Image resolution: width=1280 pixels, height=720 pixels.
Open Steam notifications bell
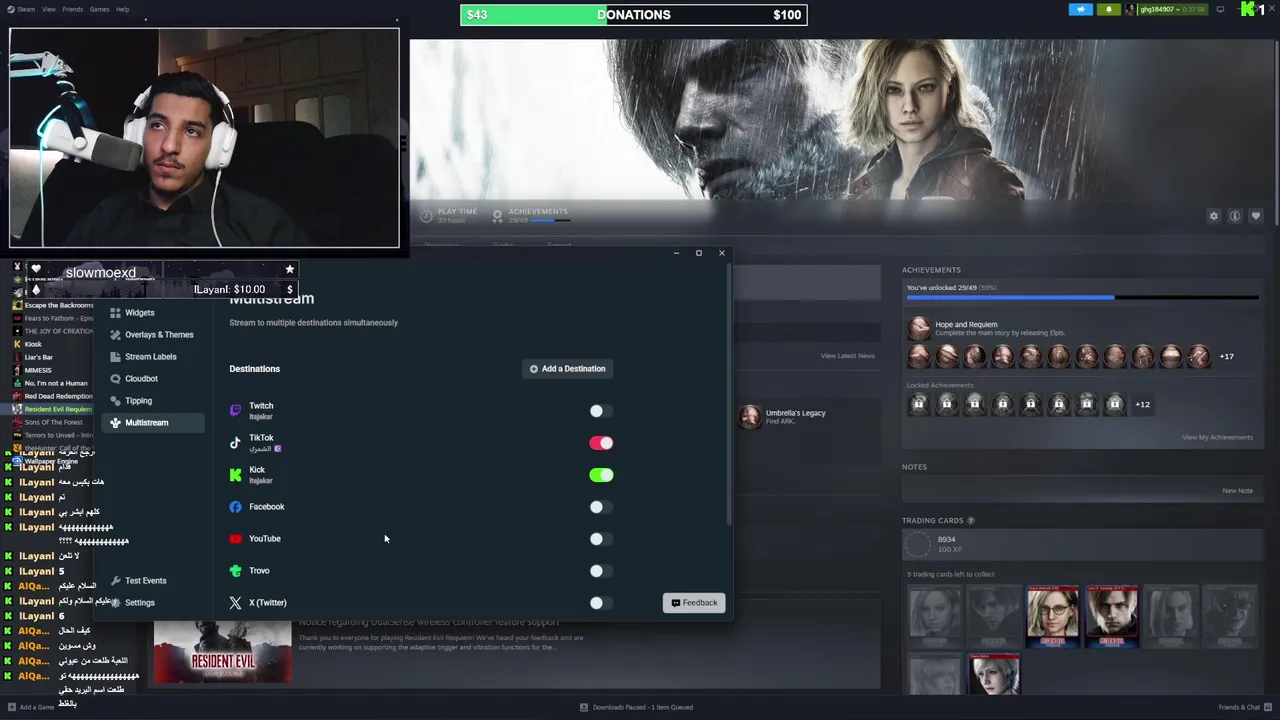pos(1108,9)
